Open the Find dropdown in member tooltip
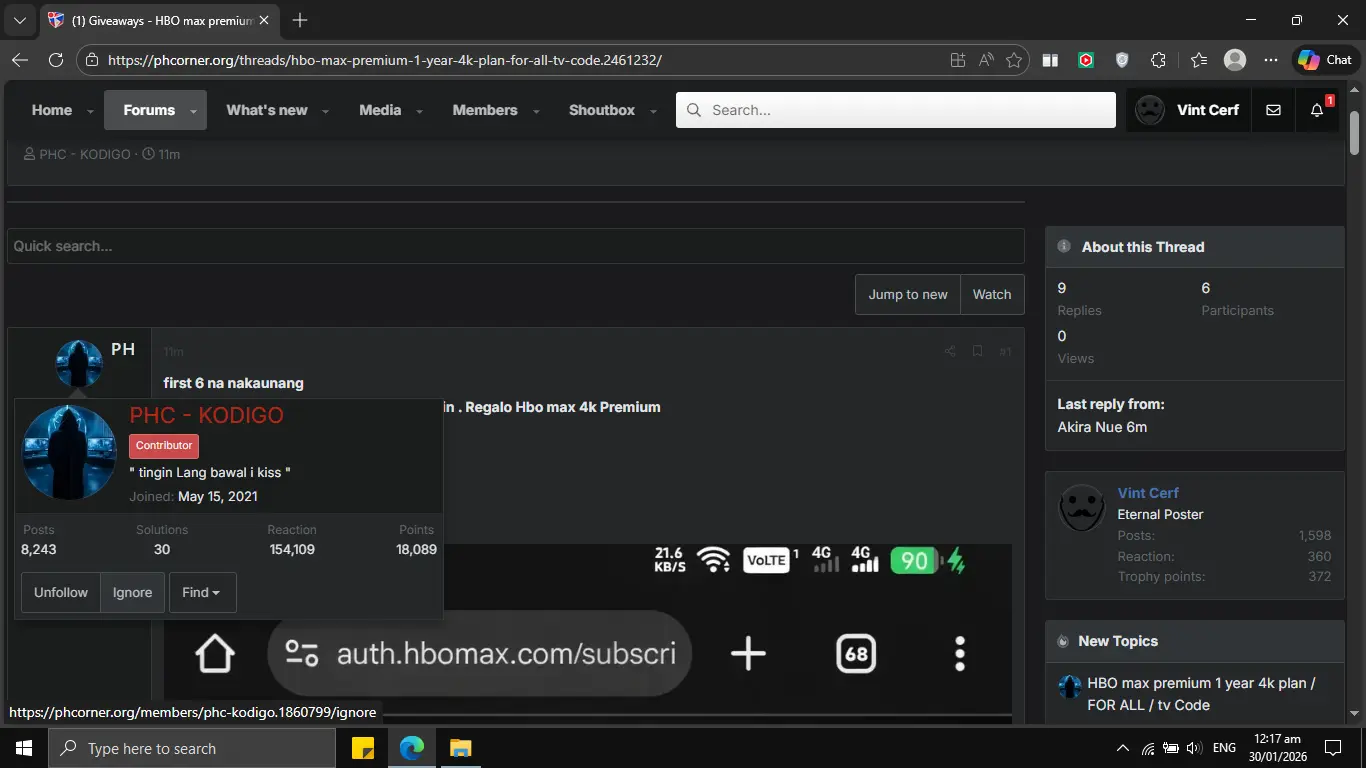This screenshot has height=768, width=1366. tap(202, 592)
